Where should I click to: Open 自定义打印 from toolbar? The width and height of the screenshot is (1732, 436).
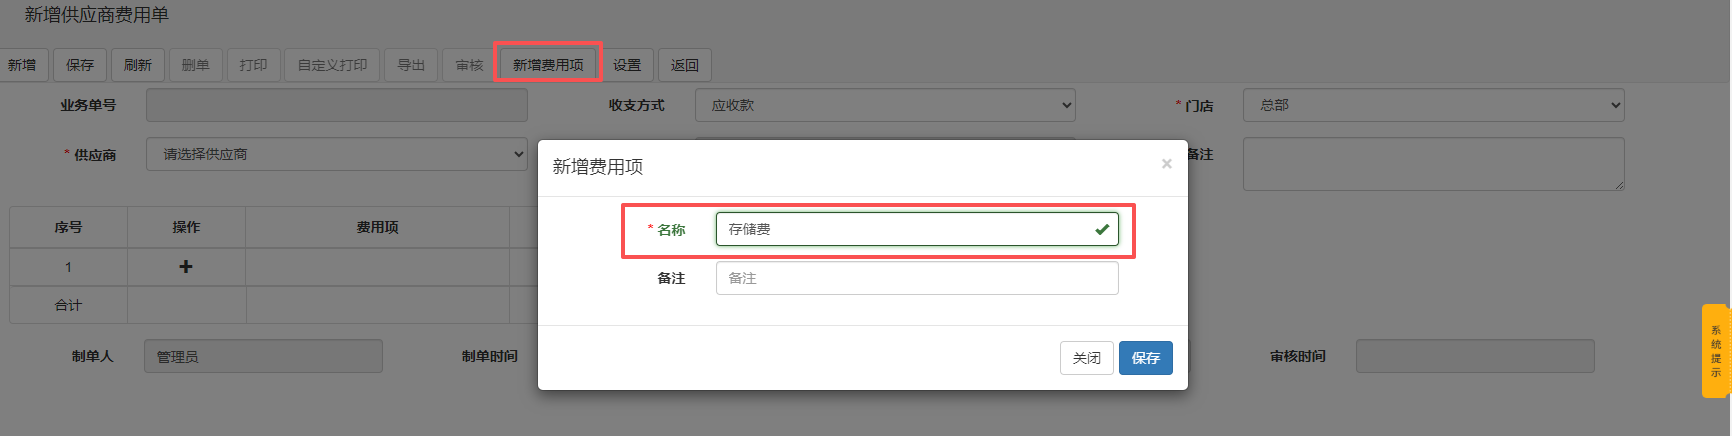point(332,65)
